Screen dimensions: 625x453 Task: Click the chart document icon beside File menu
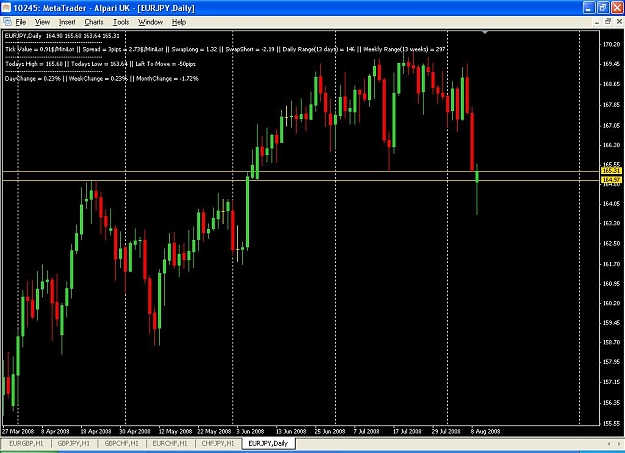(7, 22)
